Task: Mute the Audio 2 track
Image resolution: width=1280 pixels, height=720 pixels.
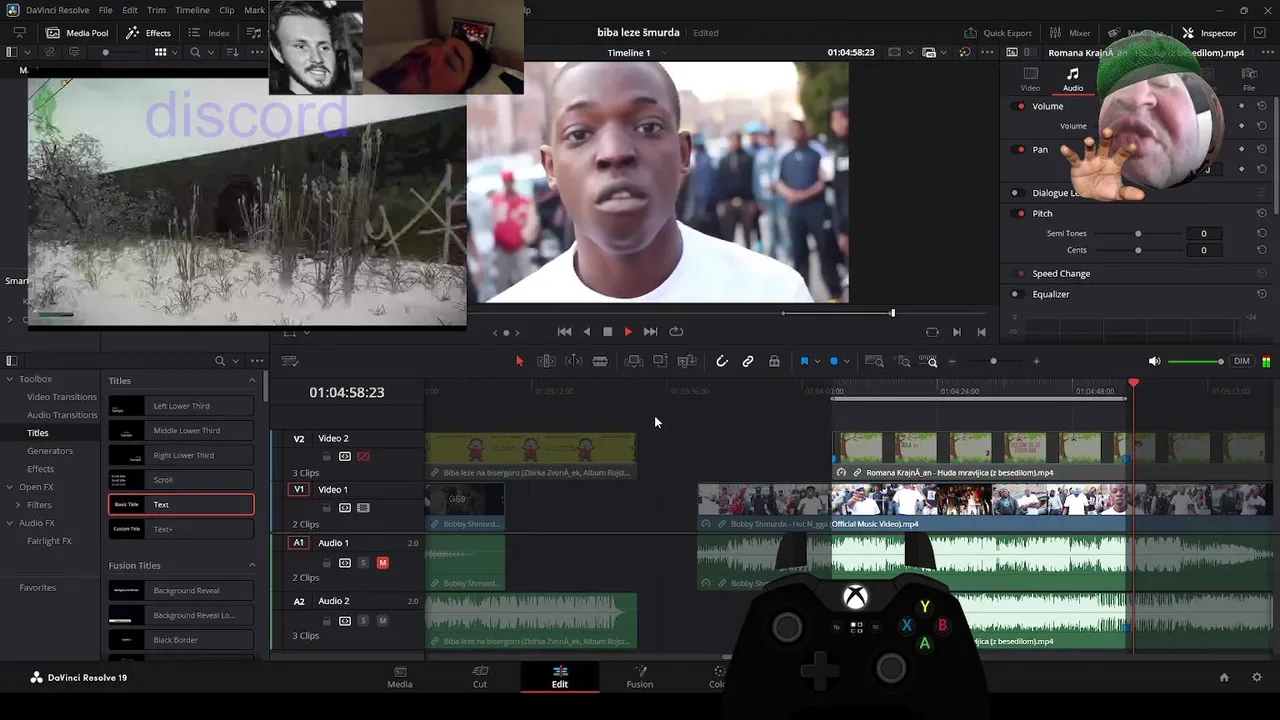Action: (382, 621)
